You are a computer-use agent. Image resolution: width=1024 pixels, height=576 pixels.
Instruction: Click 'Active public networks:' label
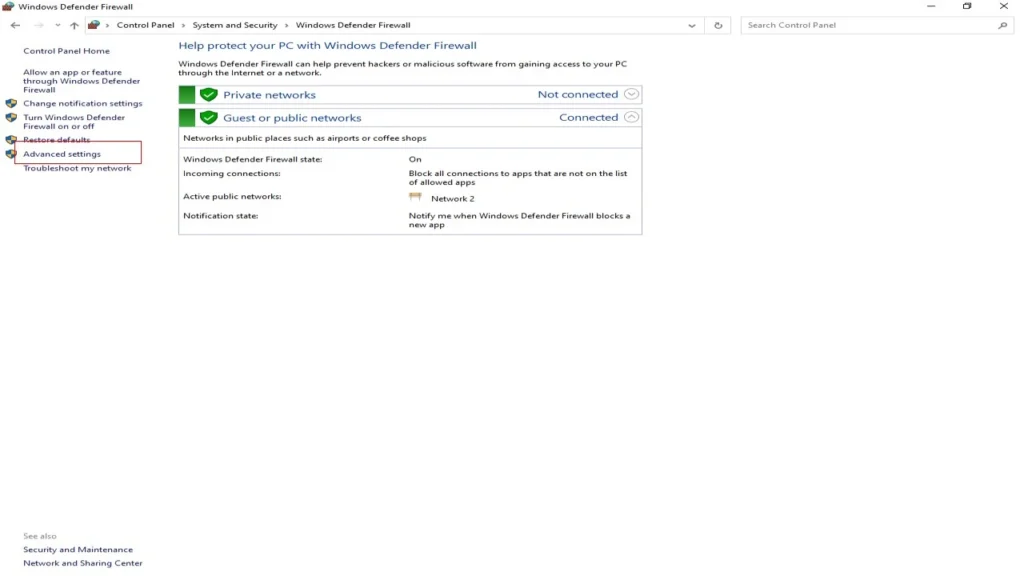tap(232, 196)
